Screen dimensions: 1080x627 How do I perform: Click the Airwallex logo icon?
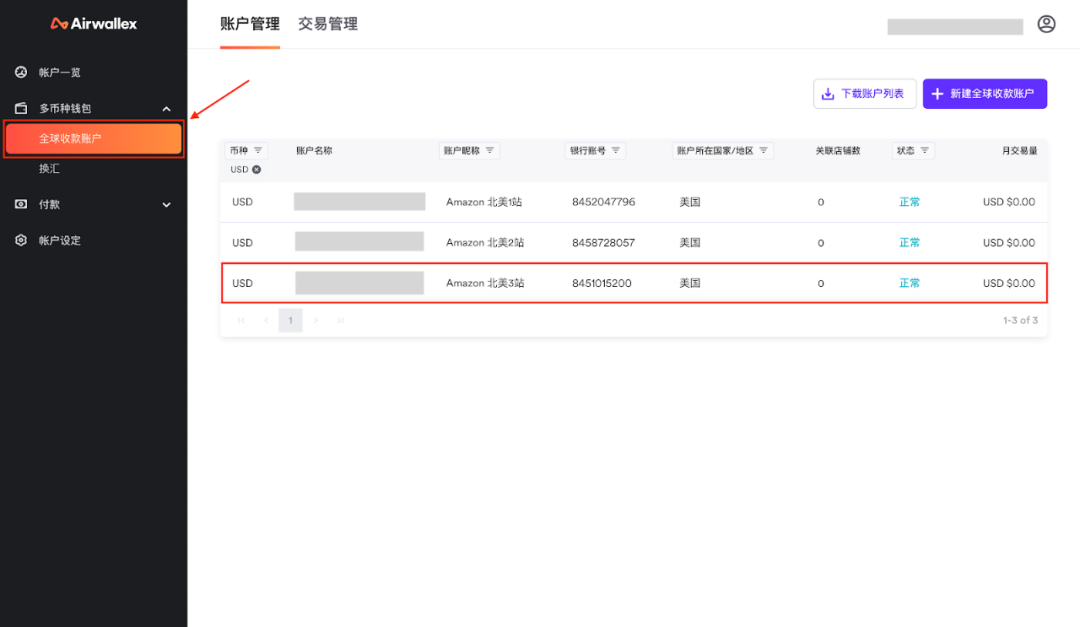pos(58,23)
